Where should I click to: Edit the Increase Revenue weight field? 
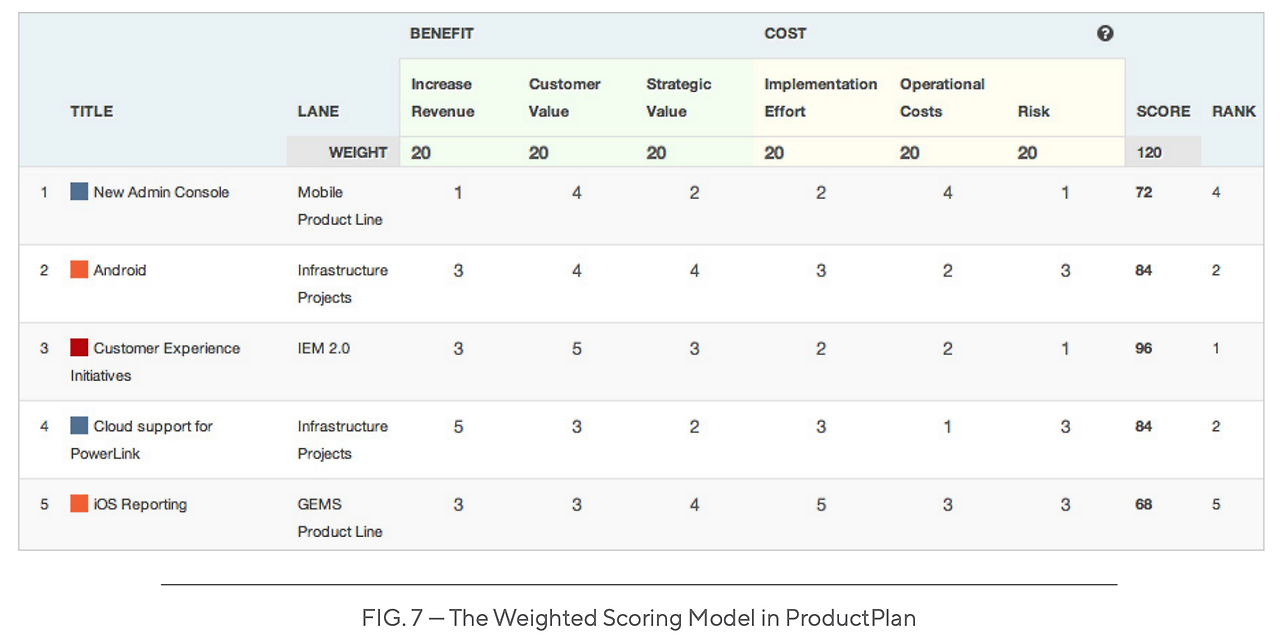(455, 153)
